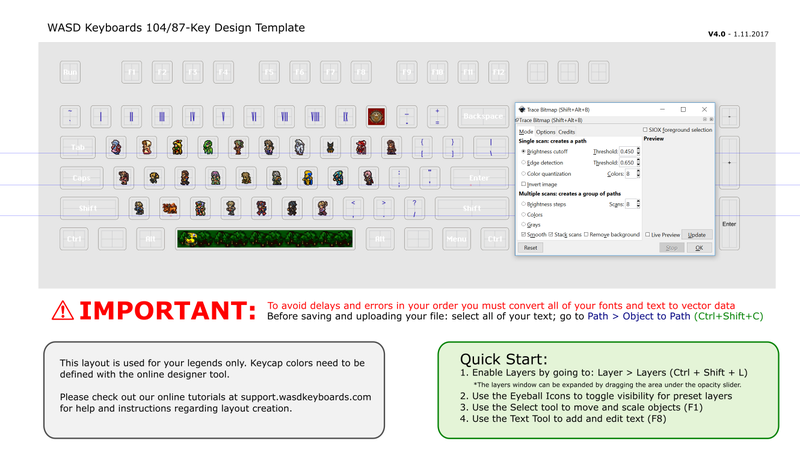This screenshot has width=800, height=450.
Task: Switch to the Mode tab
Action: point(526,132)
